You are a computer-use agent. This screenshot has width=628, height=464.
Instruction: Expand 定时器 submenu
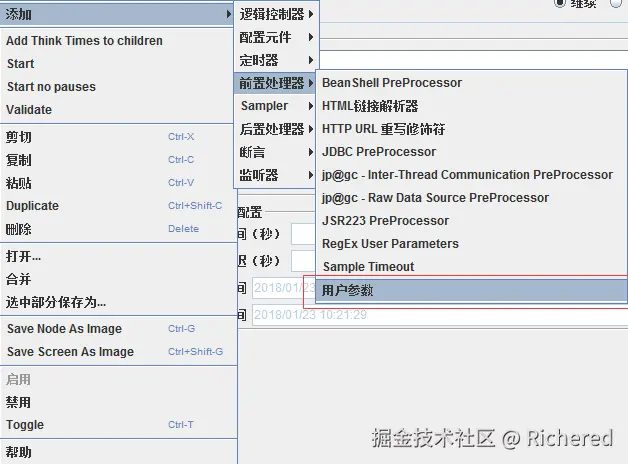tap(276, 60)
